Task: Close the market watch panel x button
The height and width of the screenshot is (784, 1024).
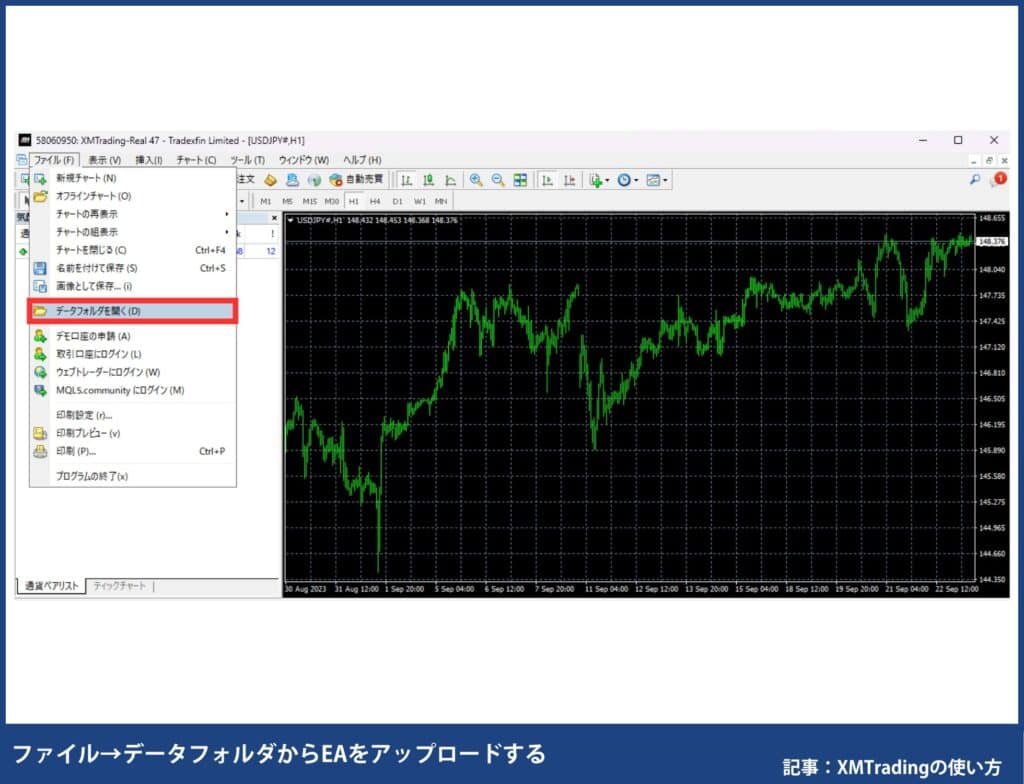Action: pos(274,218)
